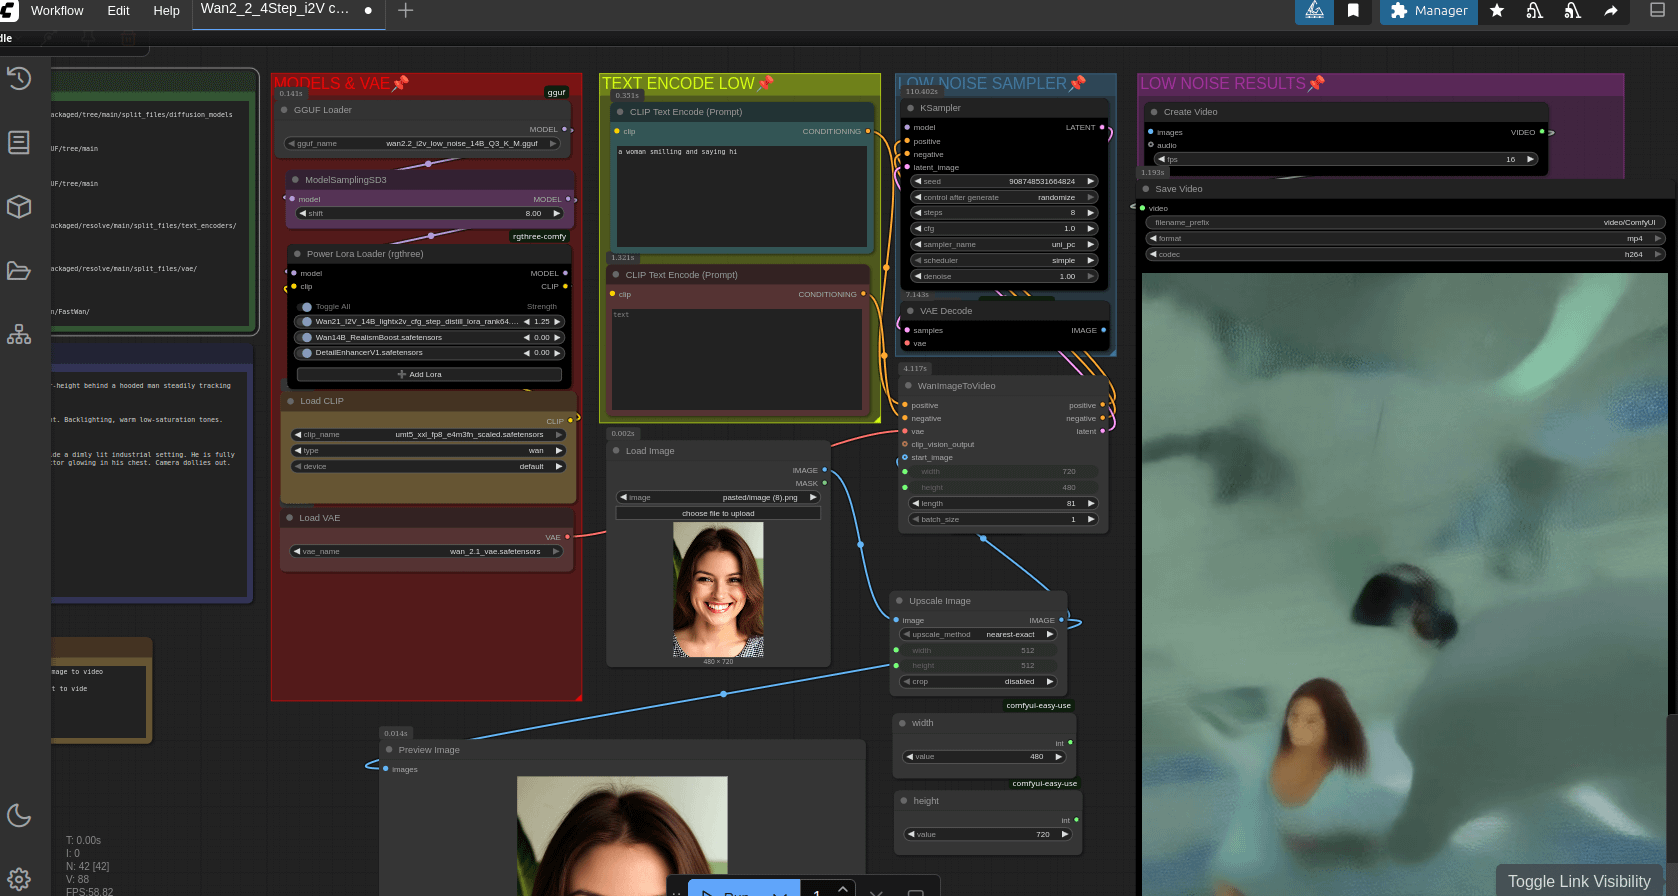Toggle the bottom panel icon

pyautogui.click(x=1657, y=10)
